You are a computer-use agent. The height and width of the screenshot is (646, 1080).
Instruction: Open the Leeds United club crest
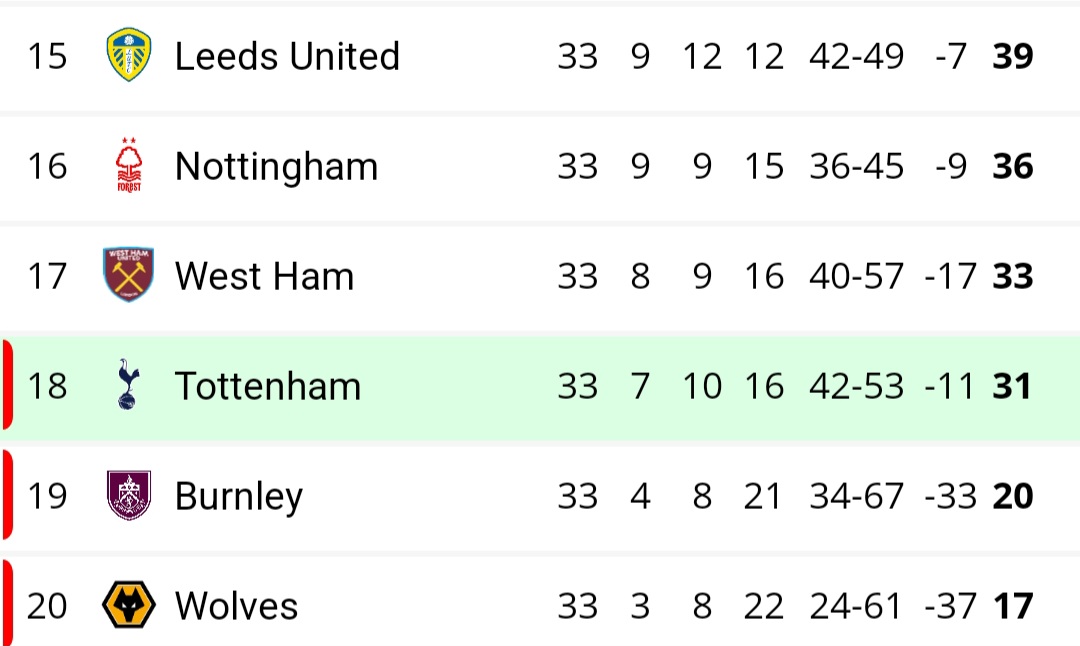click(x=129, y=55)
